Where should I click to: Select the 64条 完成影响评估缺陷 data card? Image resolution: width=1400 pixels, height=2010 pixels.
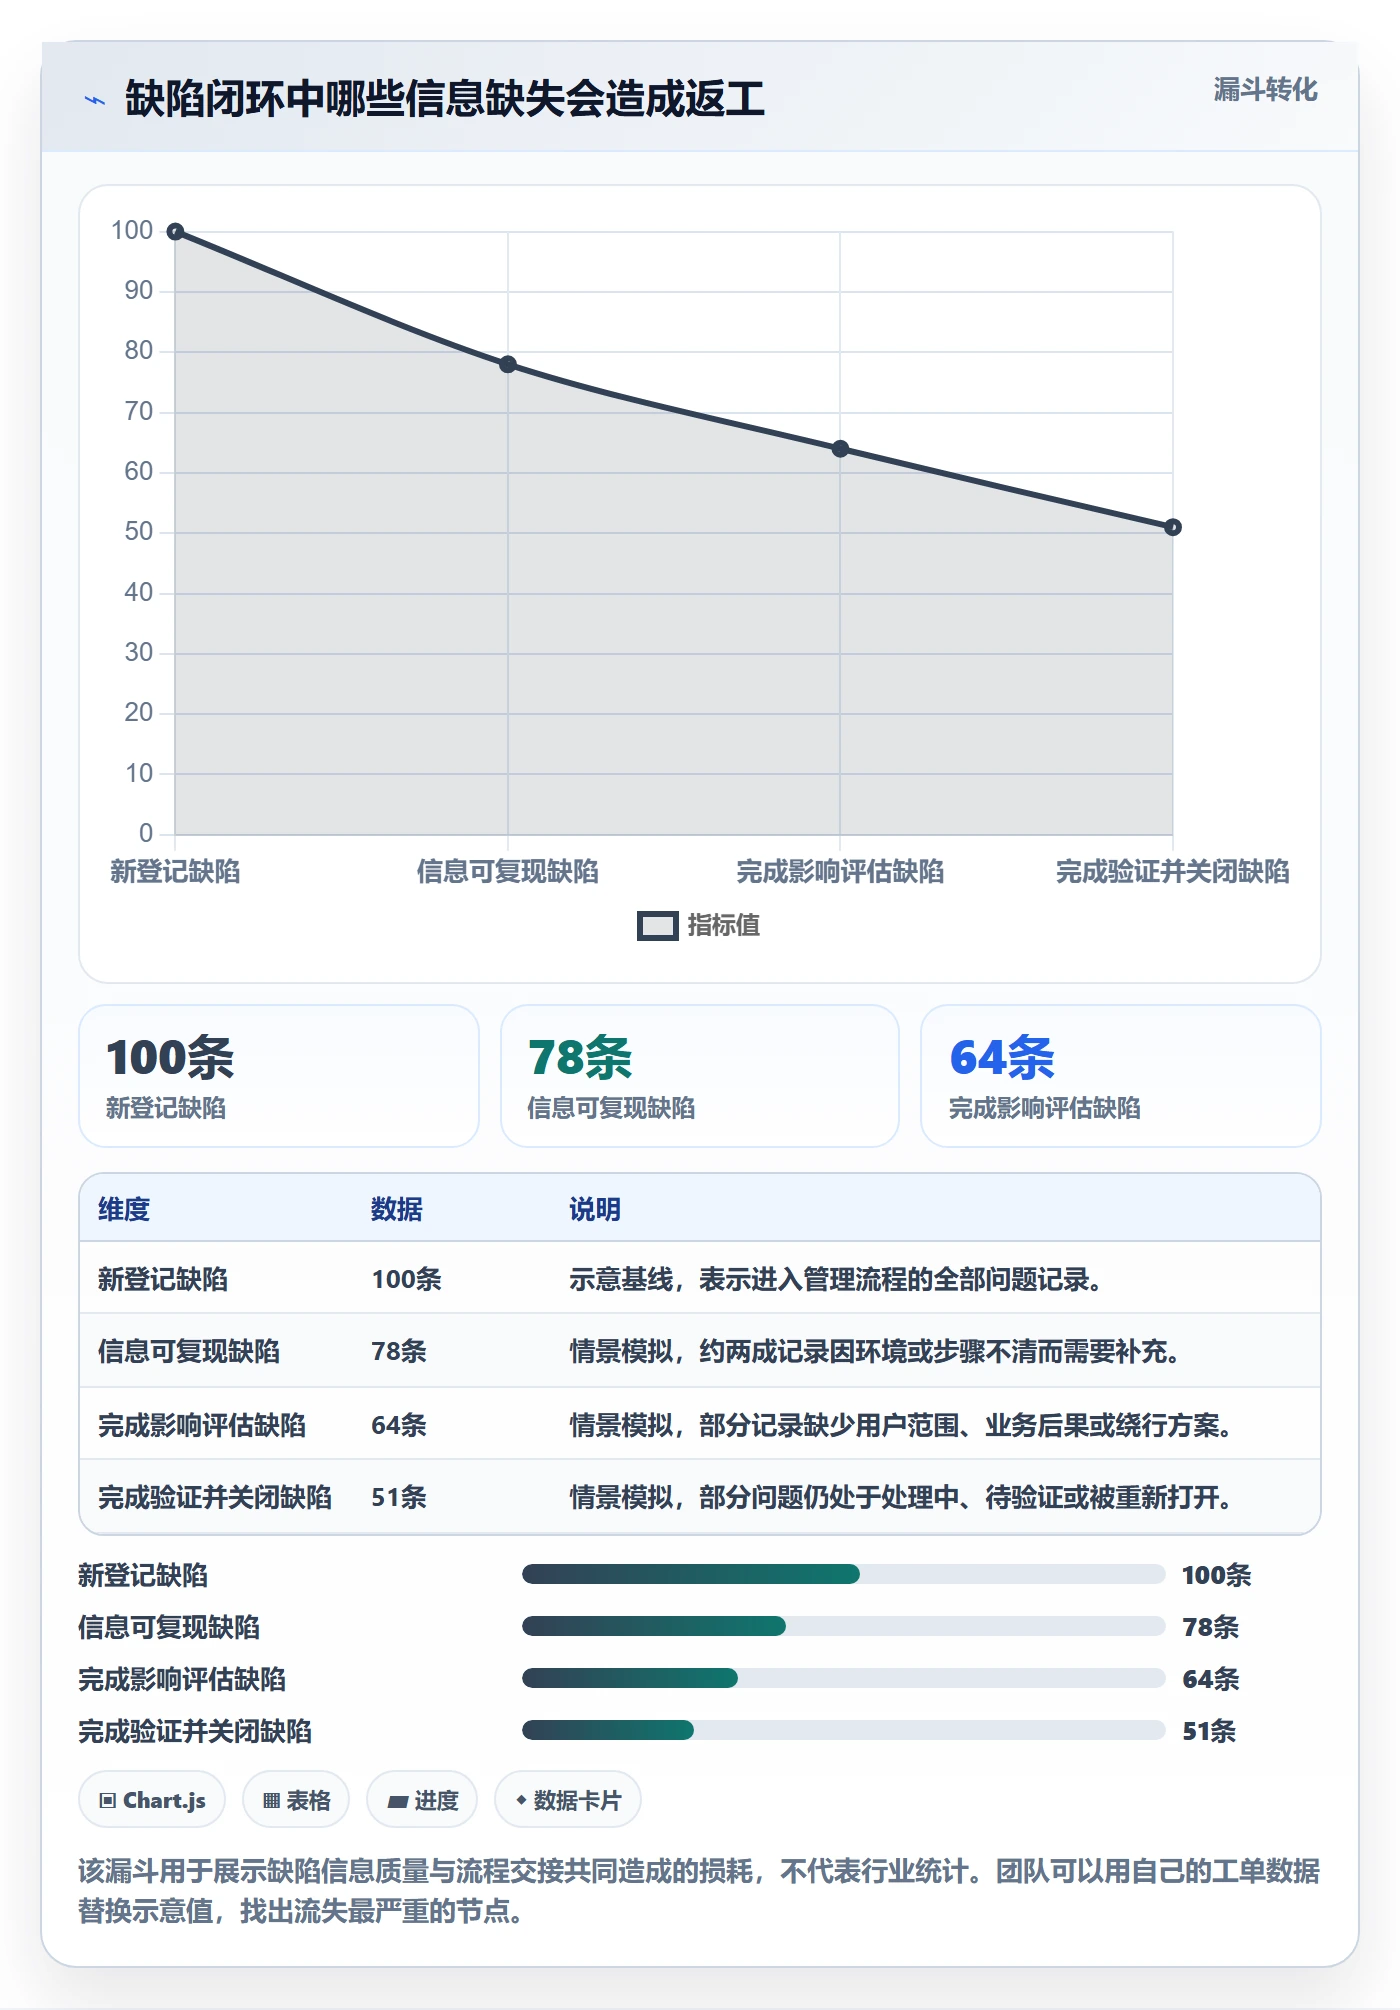(x=1121, y=1076)
